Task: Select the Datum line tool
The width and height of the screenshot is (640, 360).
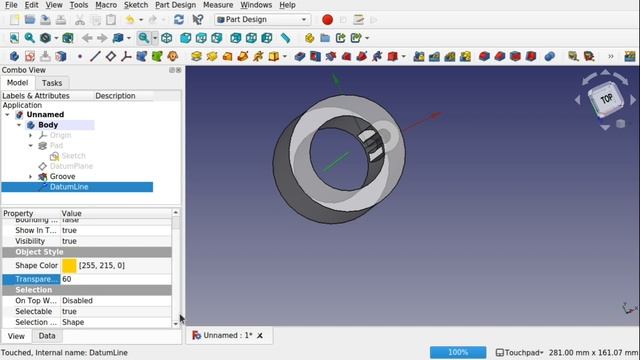Action: pyautogui.click(x=95, y=56)
